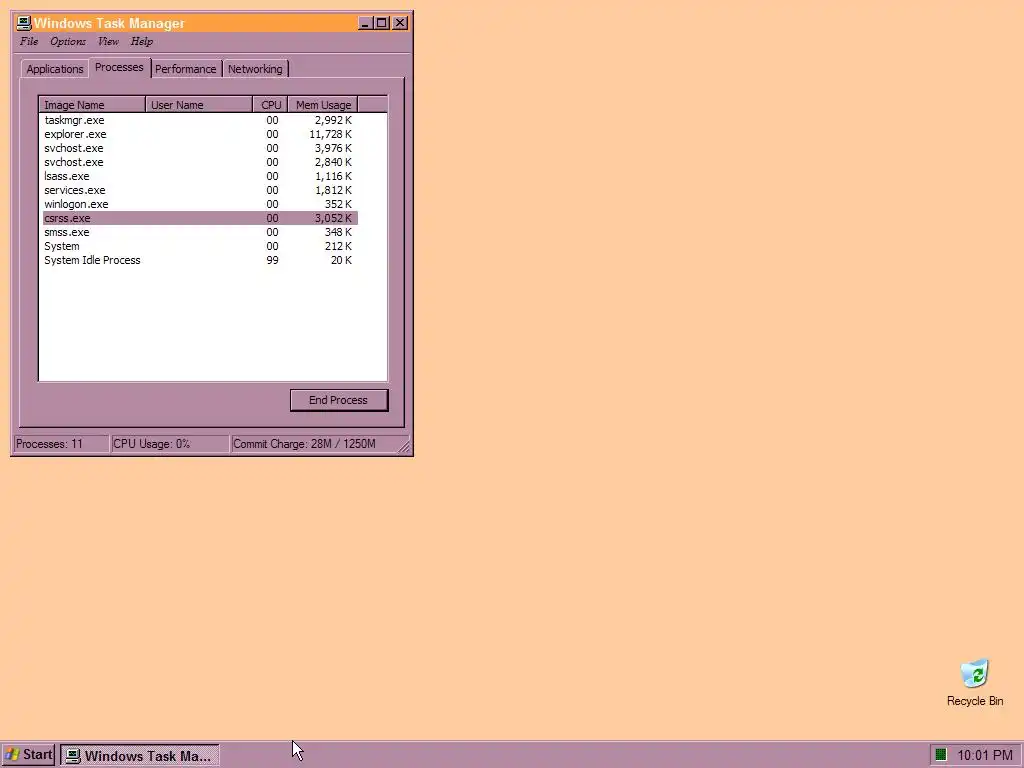Click the End Process button

tap(339, 400)
